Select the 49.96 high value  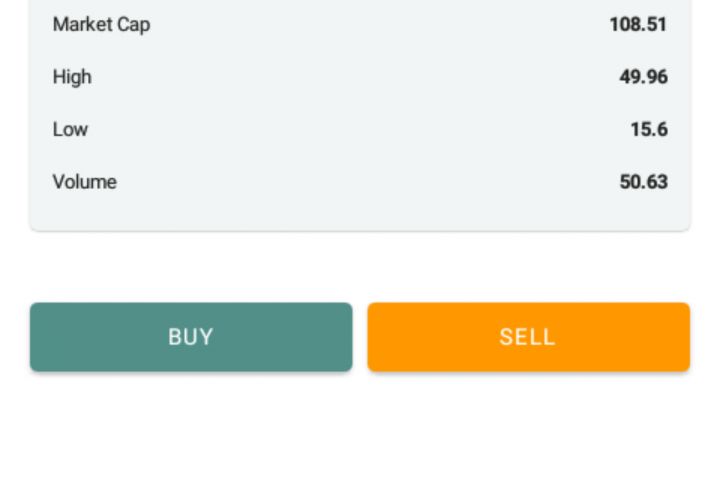(643, 77)
